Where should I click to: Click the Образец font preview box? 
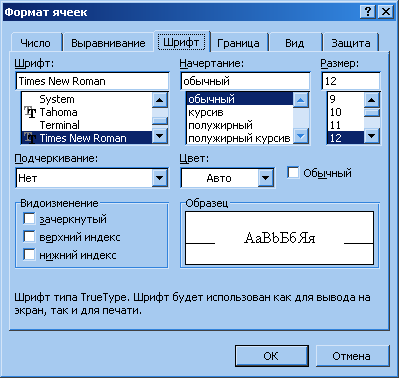point(279,238)
